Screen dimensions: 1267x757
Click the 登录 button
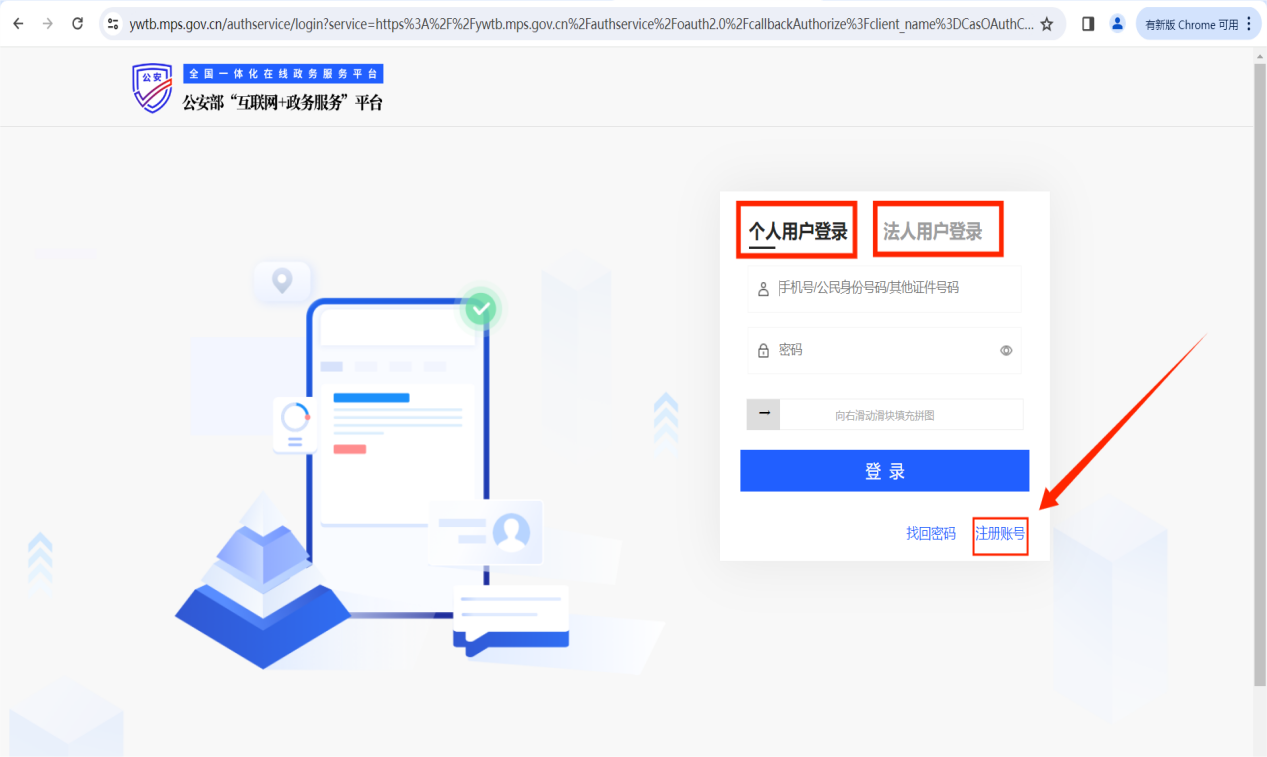884,470
